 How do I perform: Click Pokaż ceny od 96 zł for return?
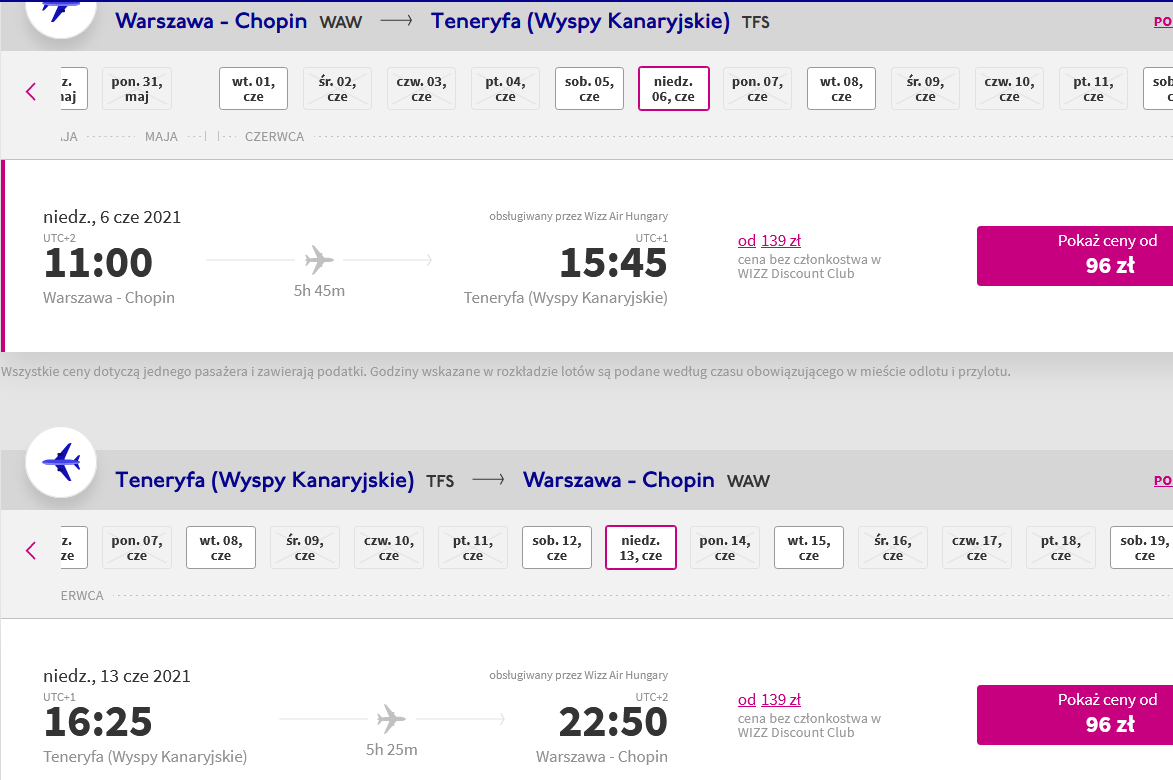[1075, 715]
